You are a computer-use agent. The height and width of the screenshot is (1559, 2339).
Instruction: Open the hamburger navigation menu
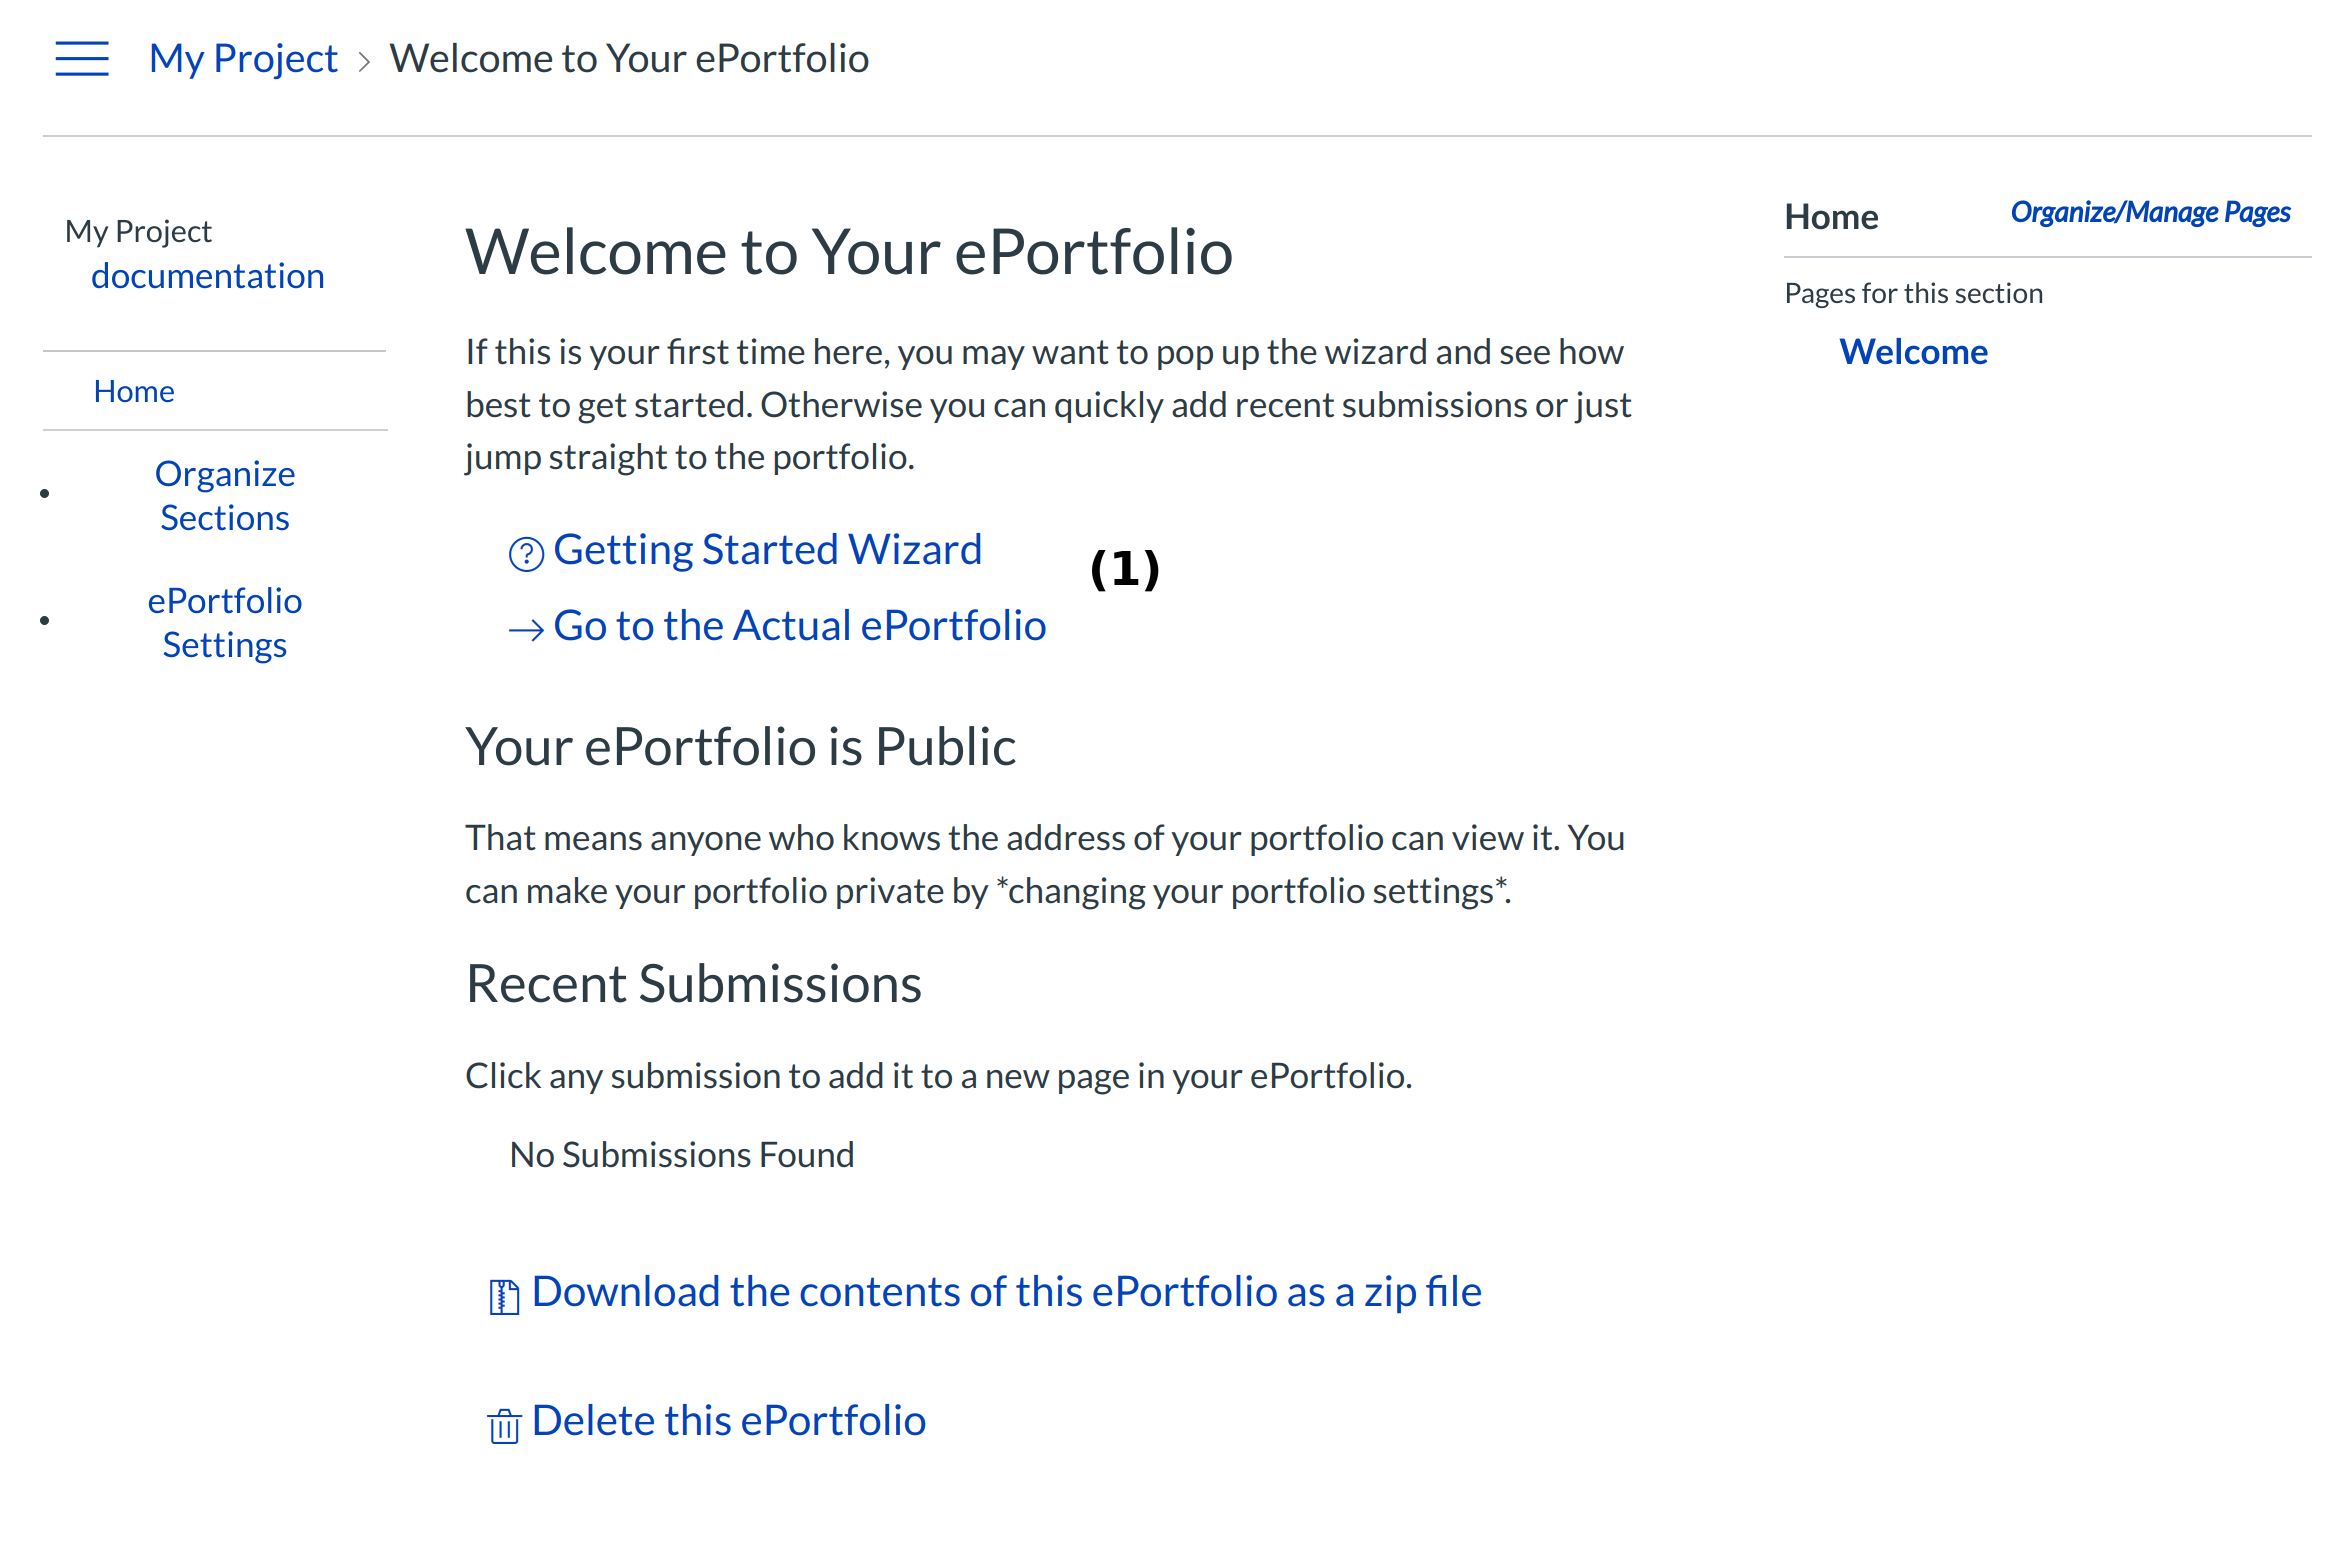coord(82,59)
